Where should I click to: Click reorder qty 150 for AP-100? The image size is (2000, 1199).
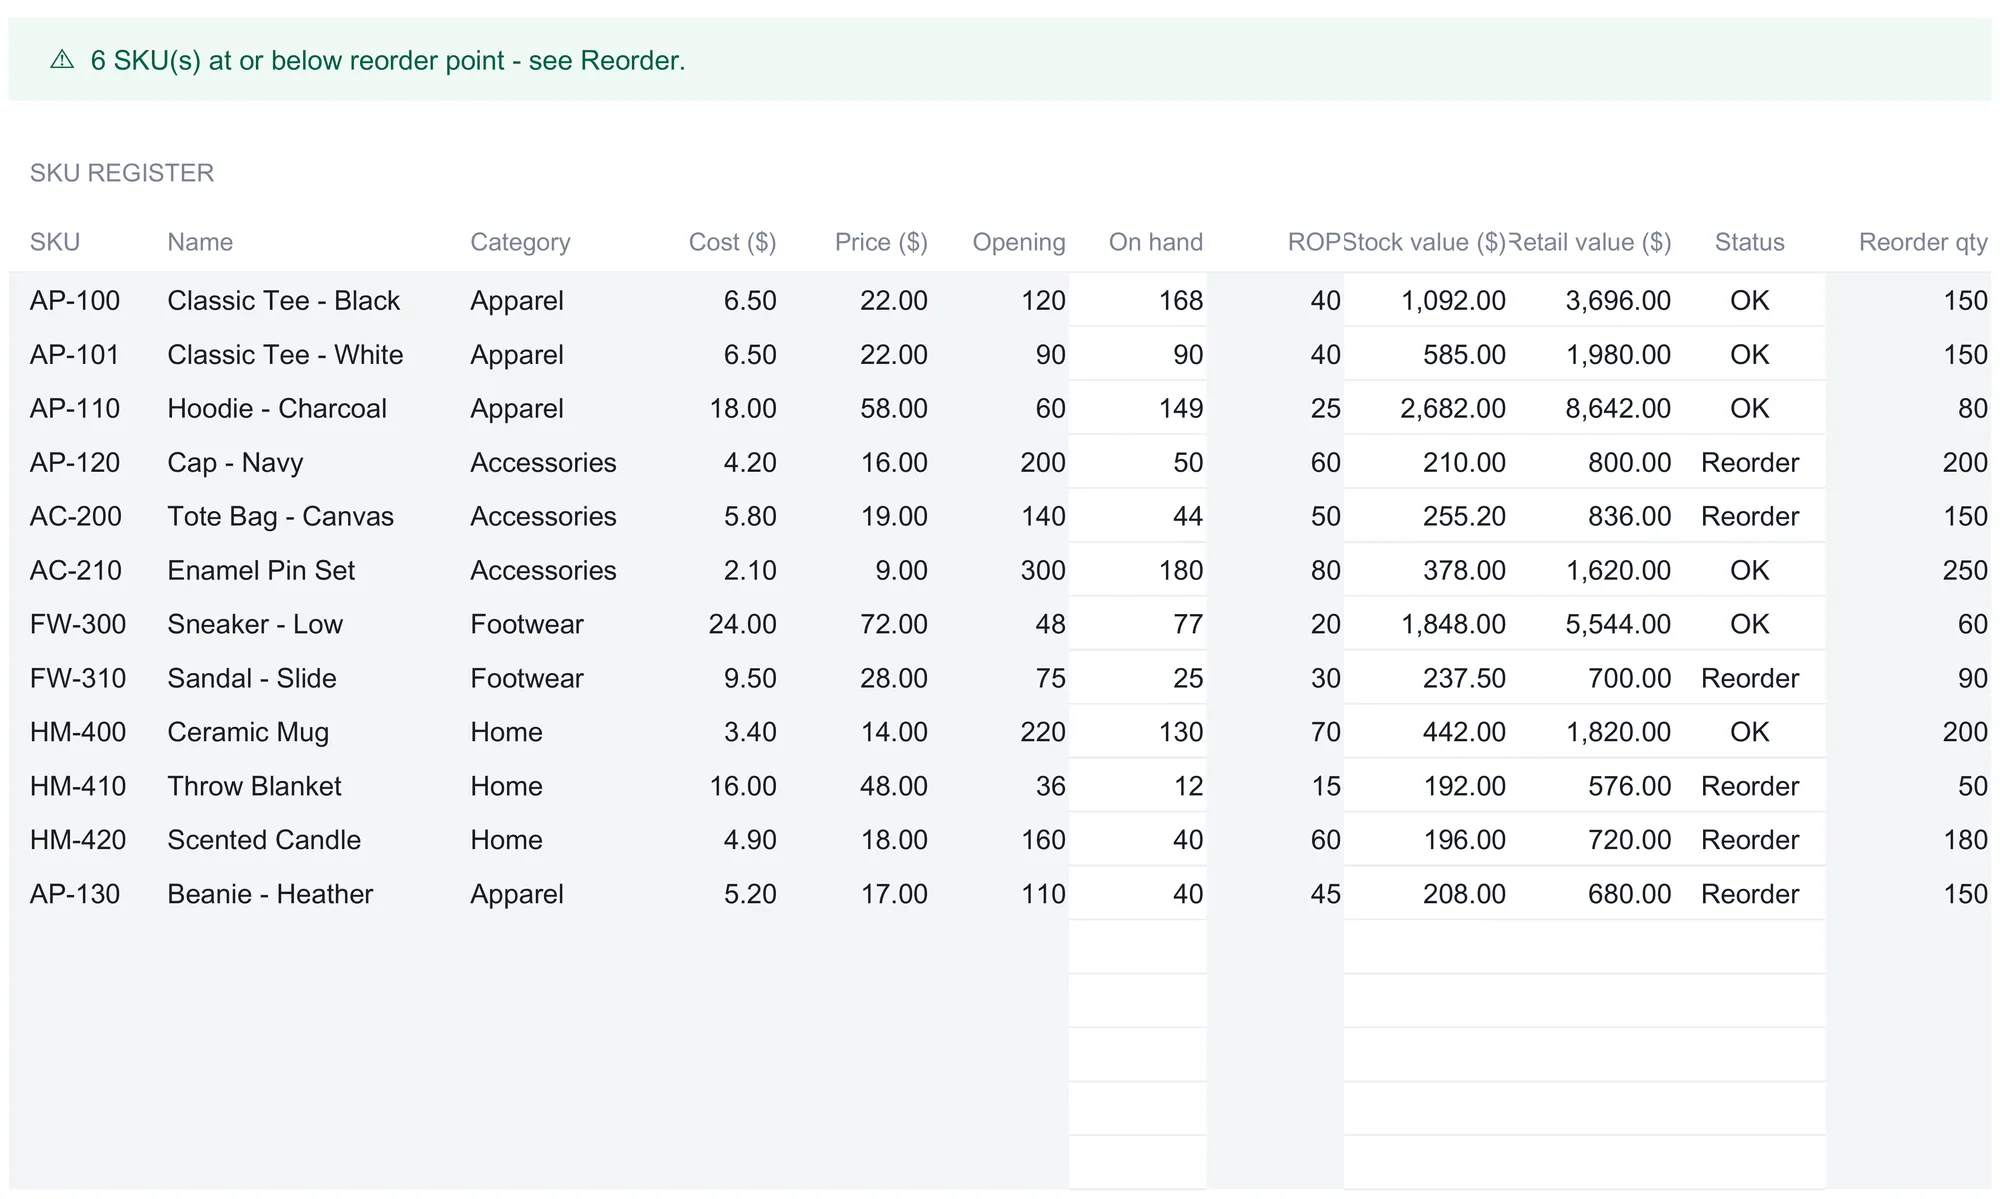point(1965,300)
